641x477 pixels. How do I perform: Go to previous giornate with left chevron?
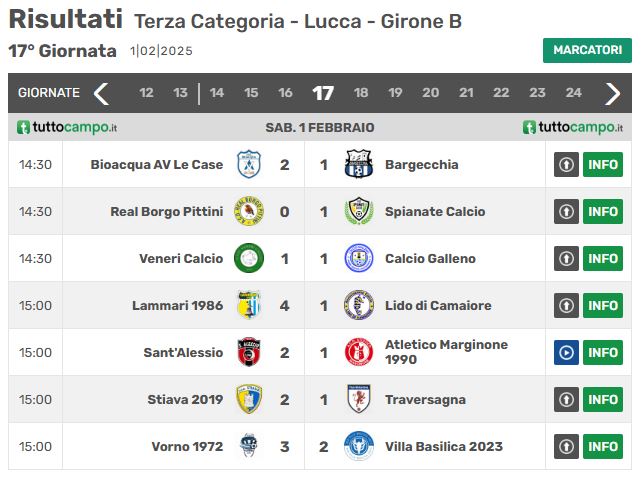click(x=101, y=94)
